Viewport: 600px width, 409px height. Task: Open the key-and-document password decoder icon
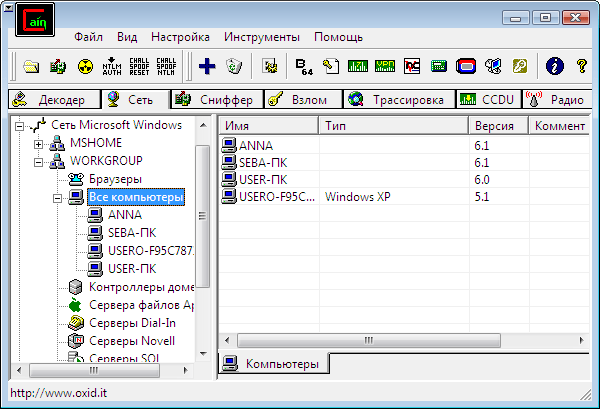pyautogui.click(x=331, y=66)
